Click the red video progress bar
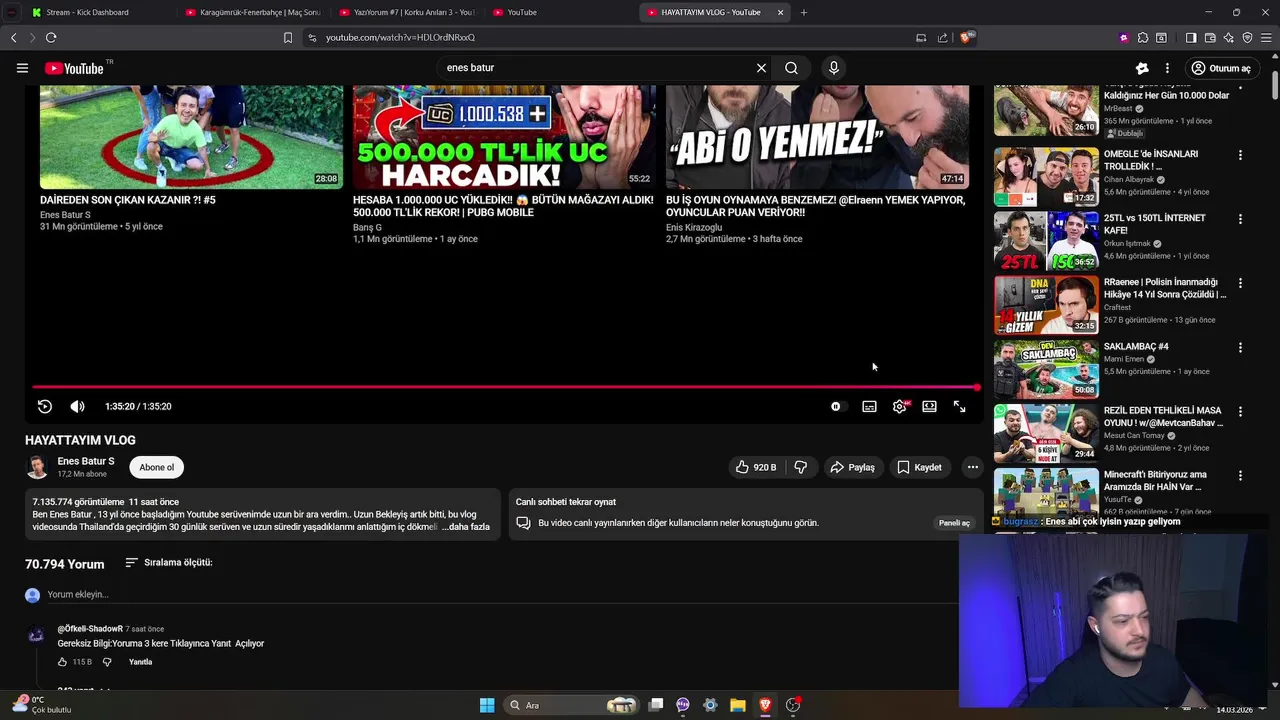This screenshot has width=1280, height=720. (504, 387)
